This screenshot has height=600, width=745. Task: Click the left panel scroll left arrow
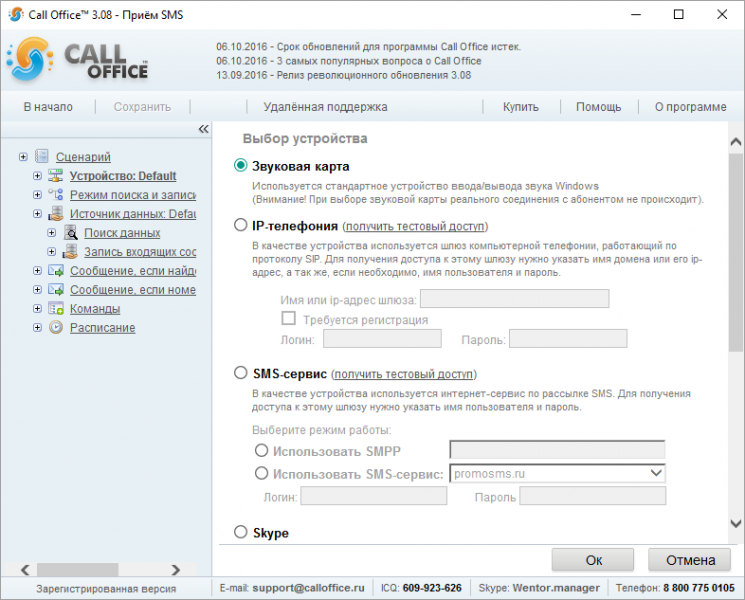pyautogui.click(x=26, y=569)
